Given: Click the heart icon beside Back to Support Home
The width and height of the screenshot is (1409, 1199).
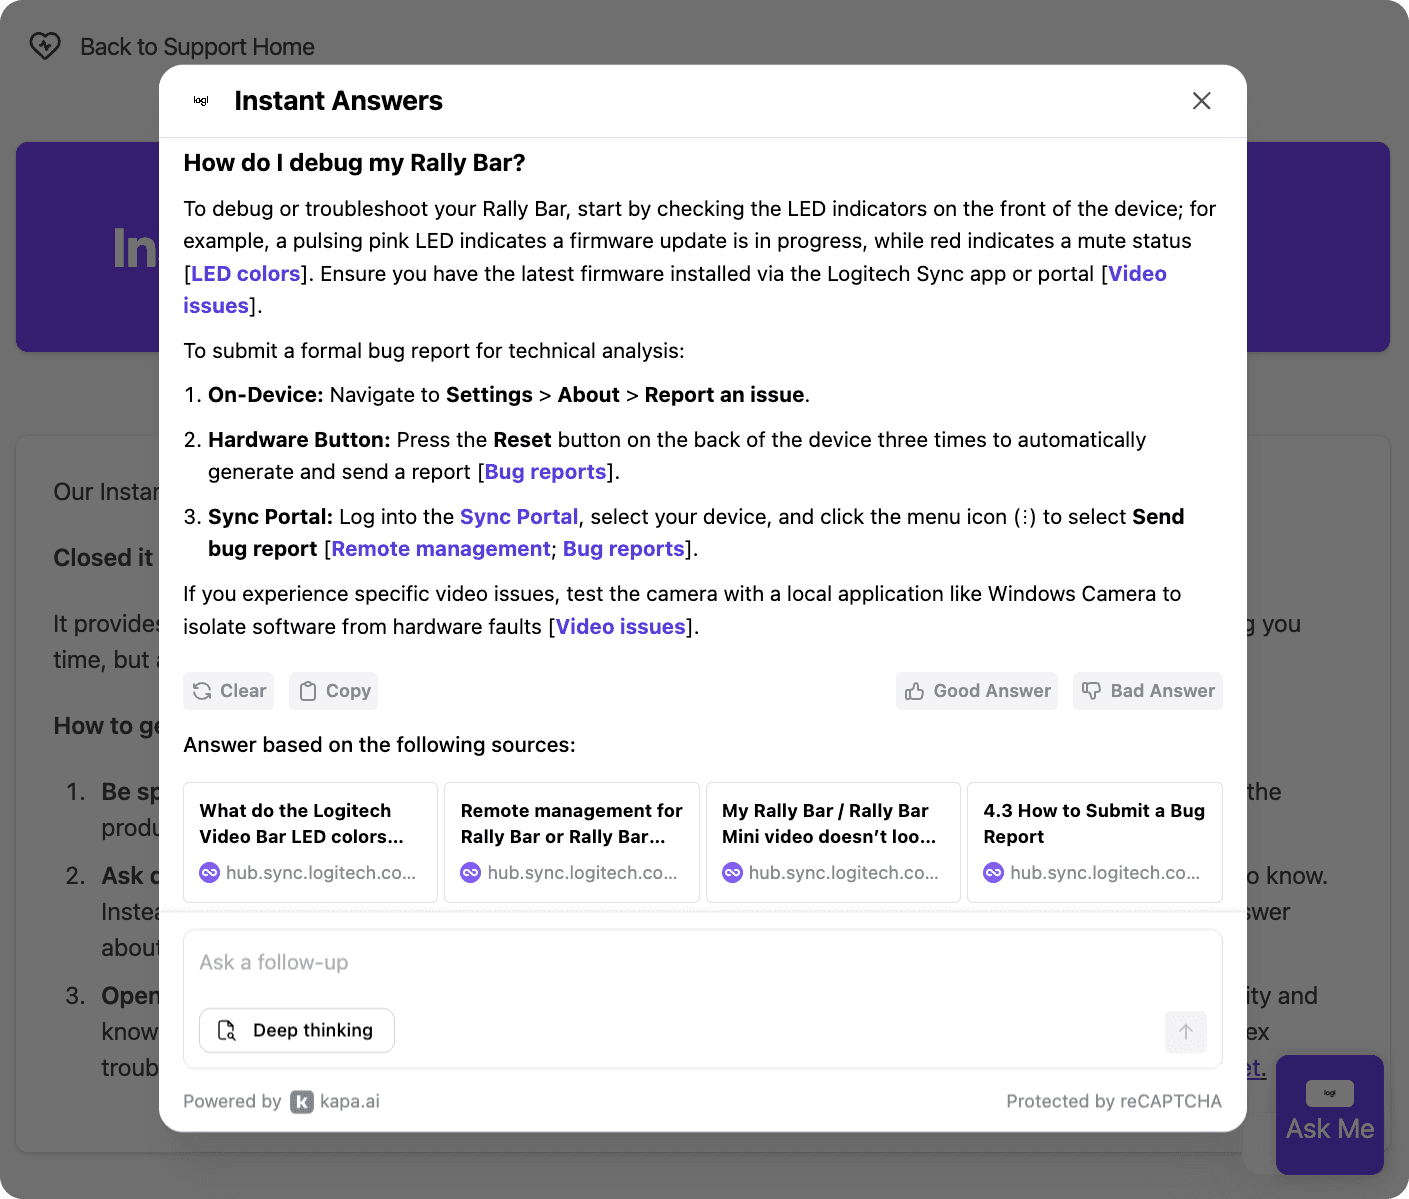Looking at the screenshot, I should coord(45,46).
